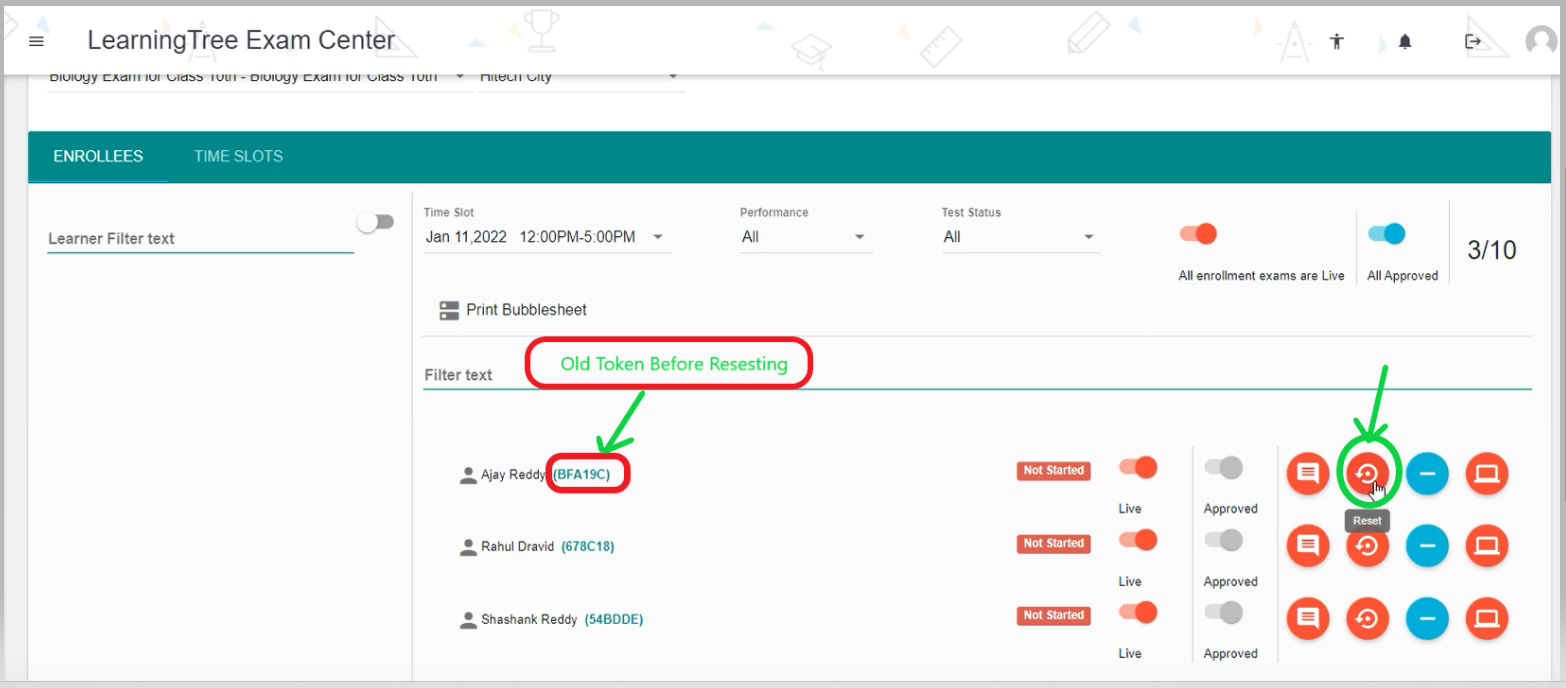Click the blue minus button for Shashank Reddy
Viewport: 1566px width, 688px height.
1427,619
